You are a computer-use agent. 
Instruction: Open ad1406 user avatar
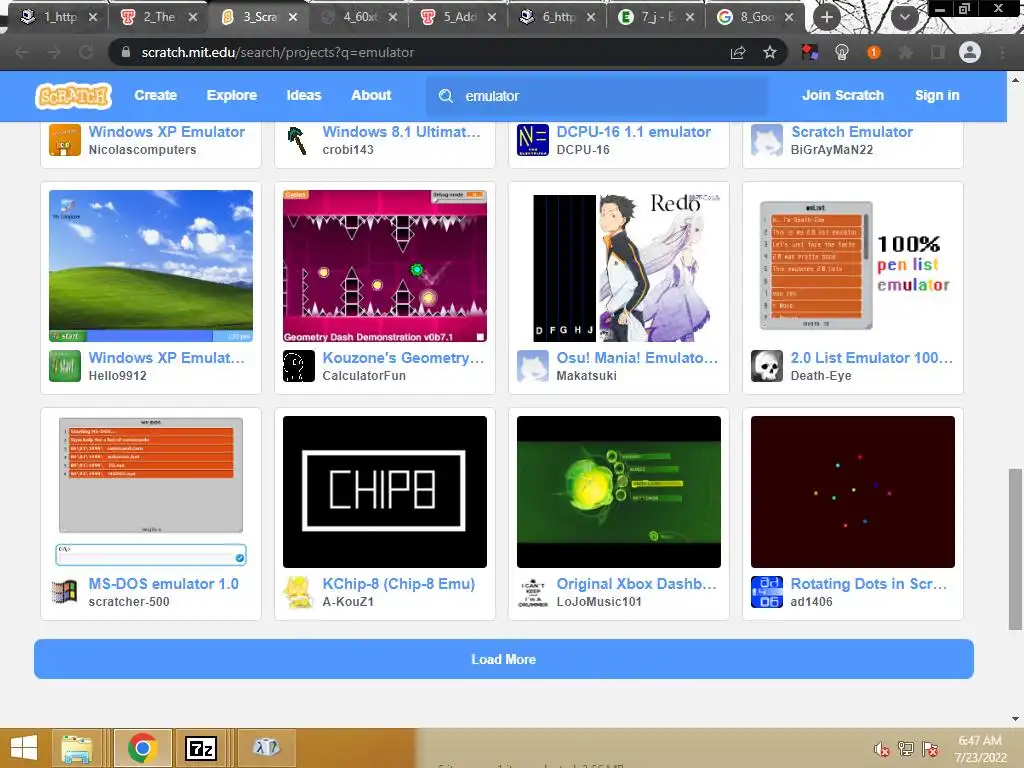click(x=767, y=592)
